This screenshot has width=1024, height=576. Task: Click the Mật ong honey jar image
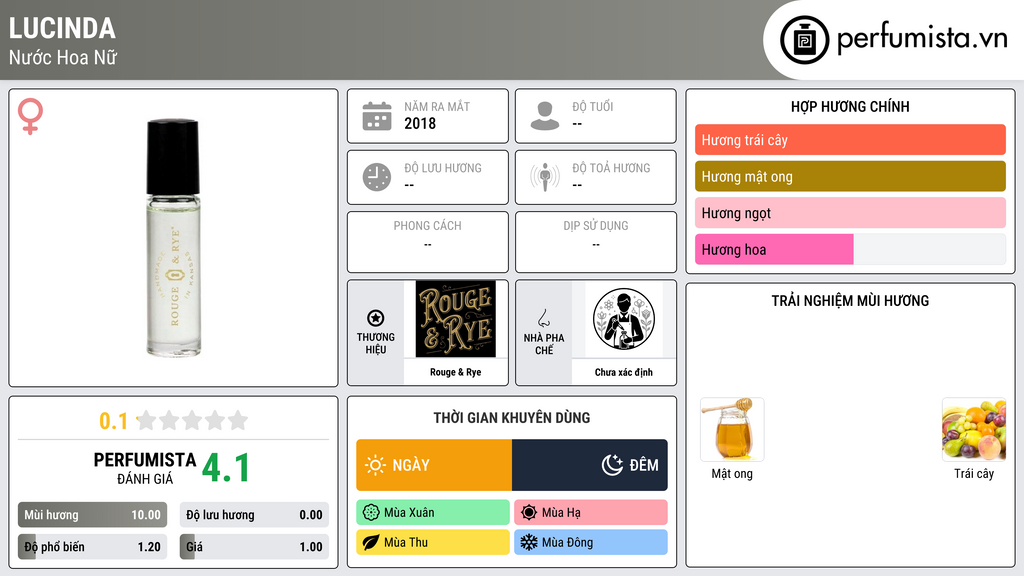(x=732, y=430)
